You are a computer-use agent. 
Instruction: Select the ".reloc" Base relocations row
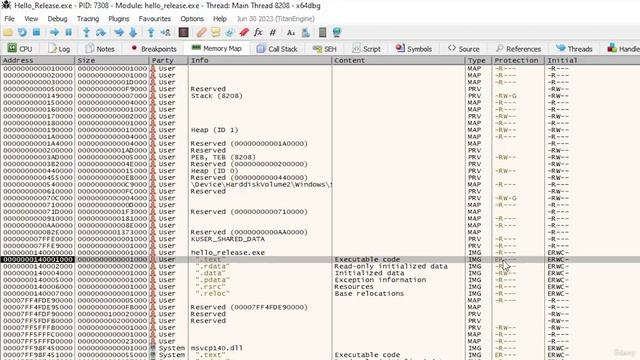click(x=320, y=293)
